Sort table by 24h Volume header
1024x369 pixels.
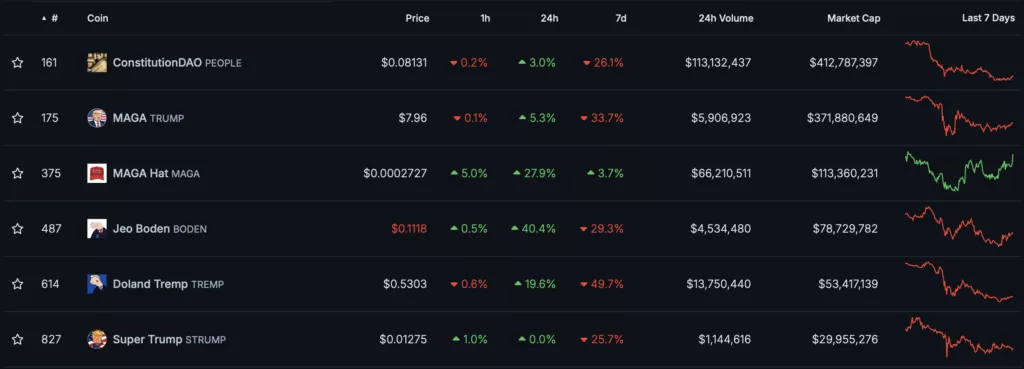(726, 18)
